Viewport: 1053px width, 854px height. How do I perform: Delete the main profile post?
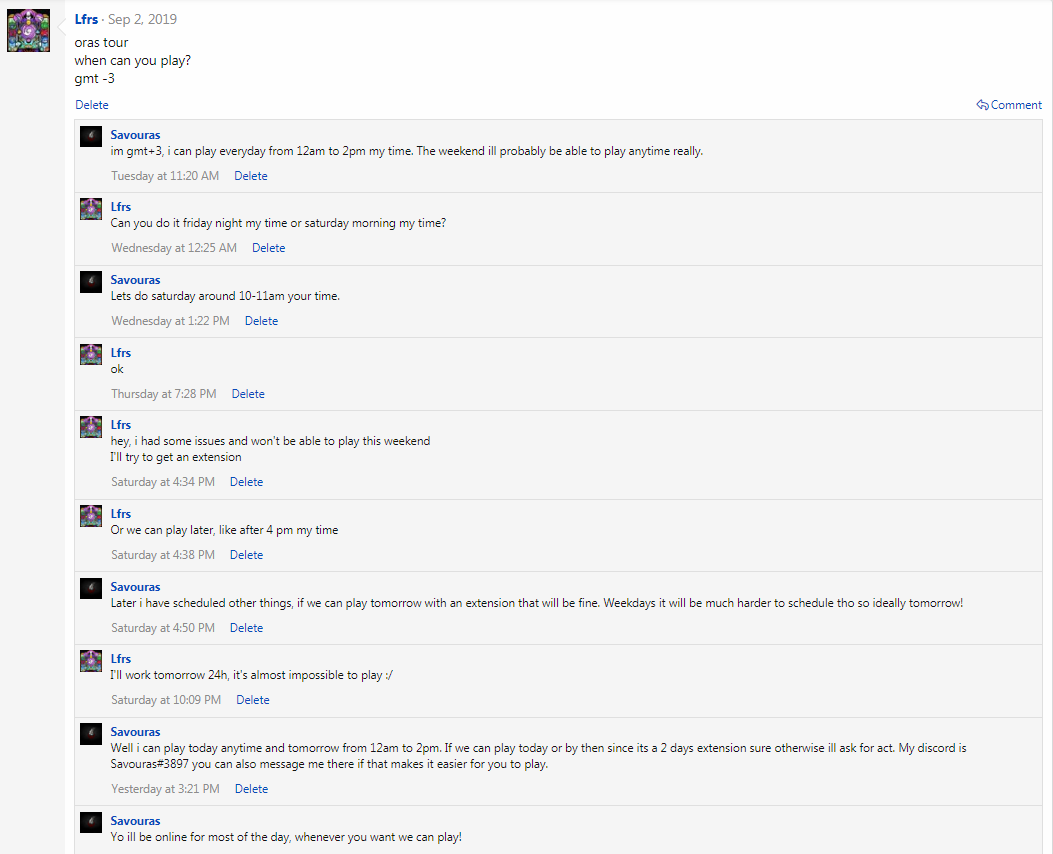(x=91, y=105)
